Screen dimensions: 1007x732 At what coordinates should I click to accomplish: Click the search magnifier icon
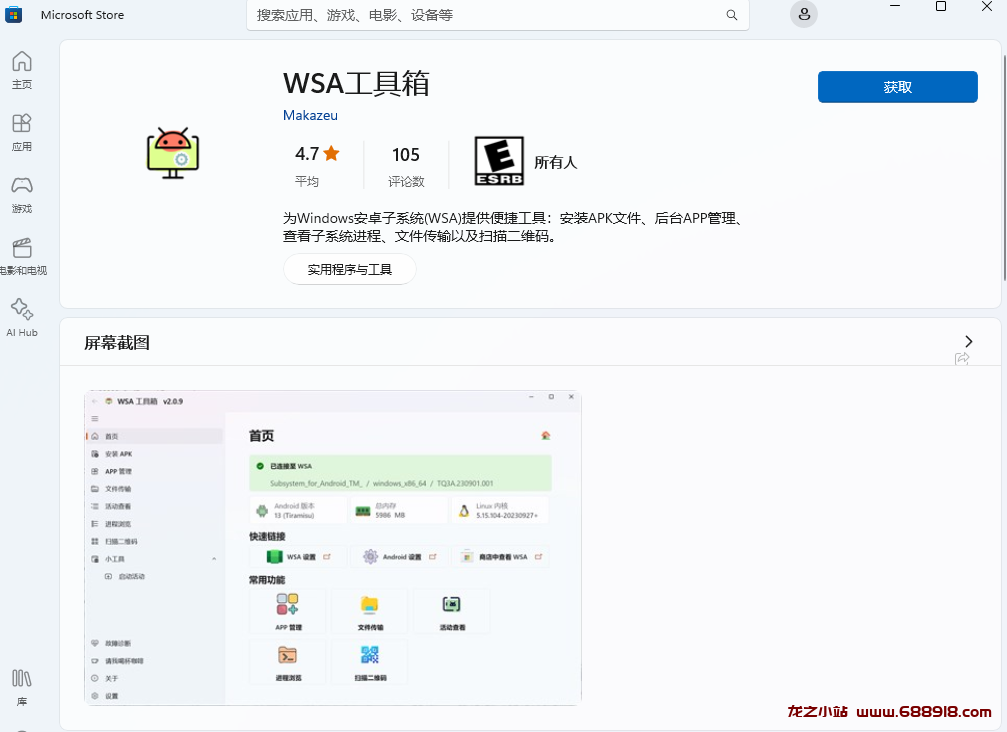point(731,15)
